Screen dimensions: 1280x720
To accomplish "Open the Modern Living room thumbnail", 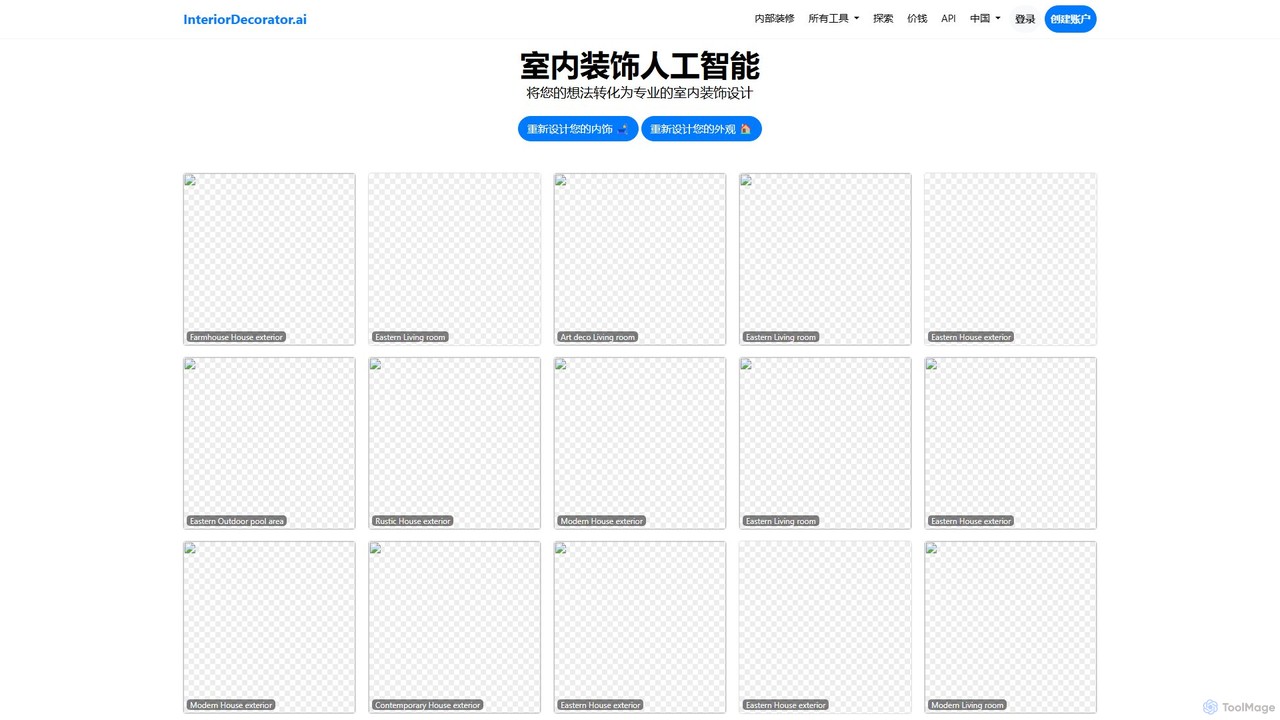I will pos(1011,627).
